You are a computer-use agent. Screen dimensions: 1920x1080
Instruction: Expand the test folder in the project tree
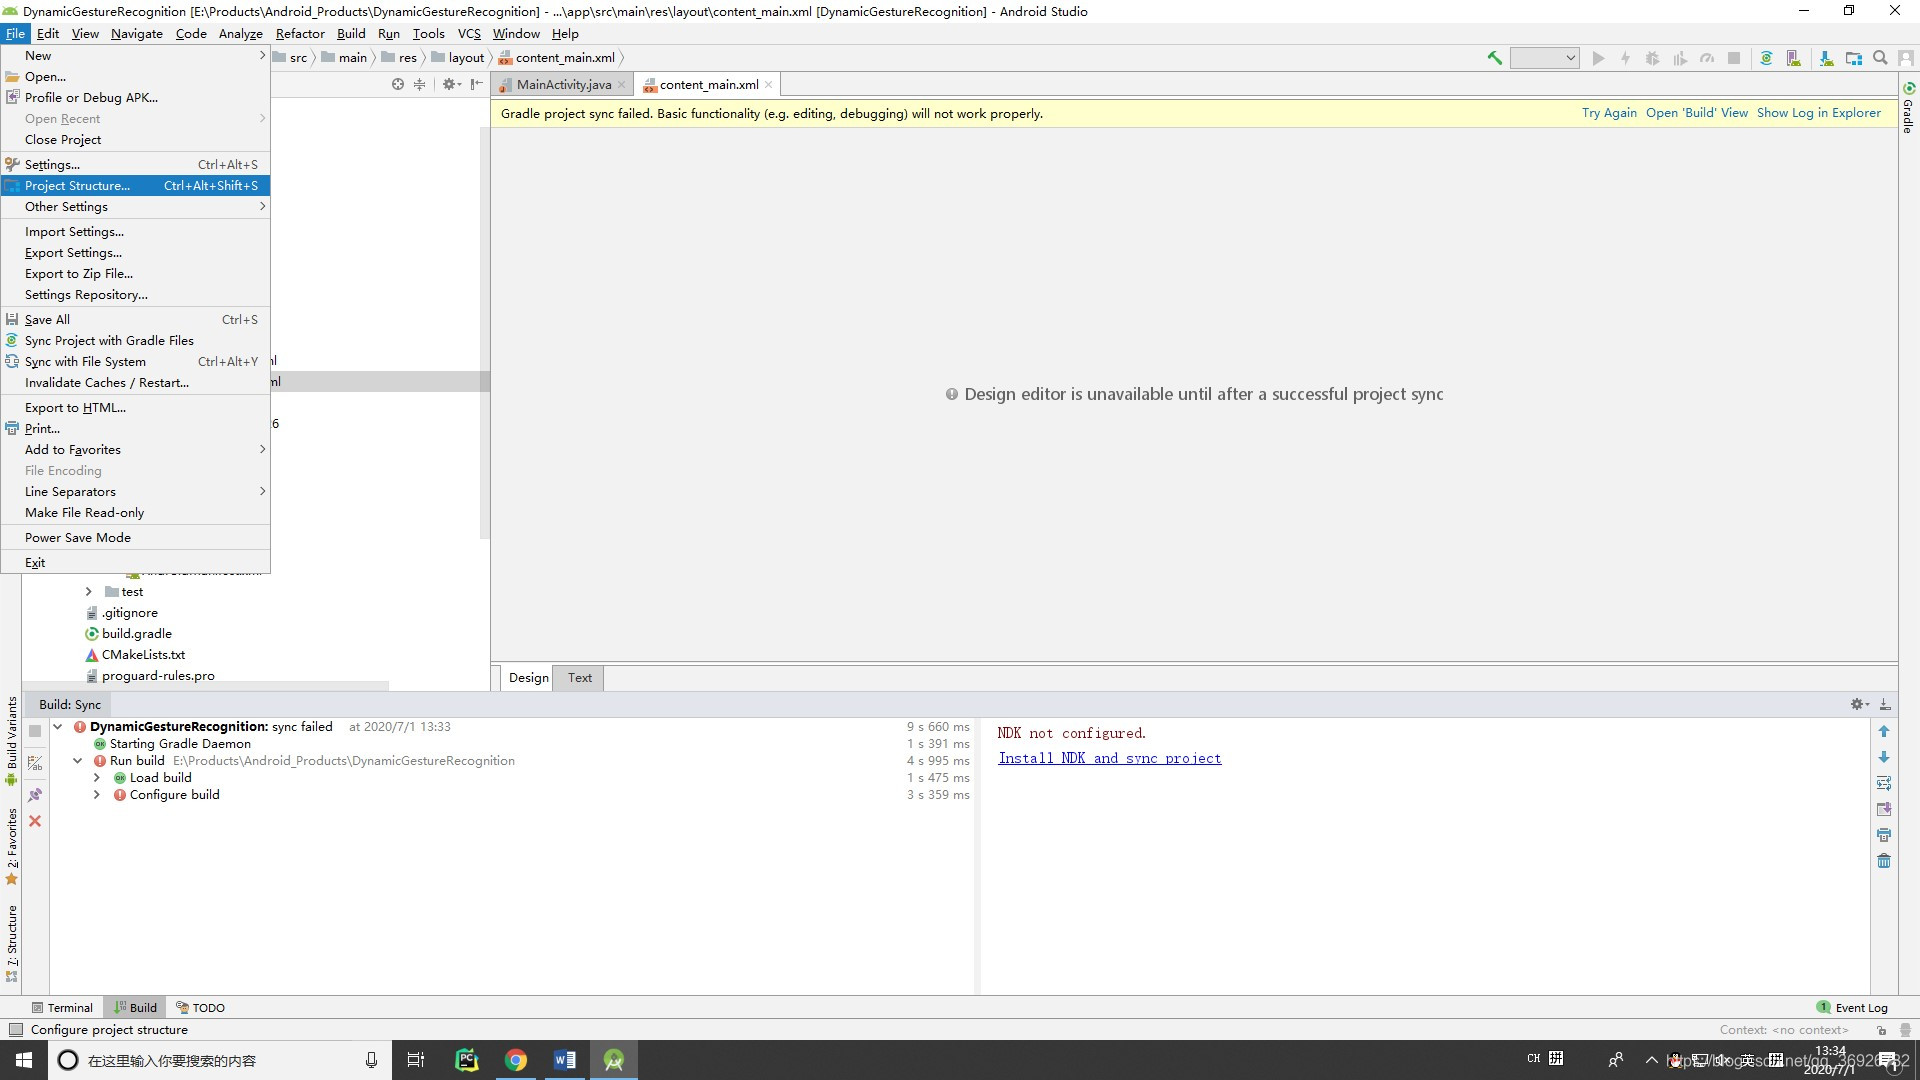[89, 592]
